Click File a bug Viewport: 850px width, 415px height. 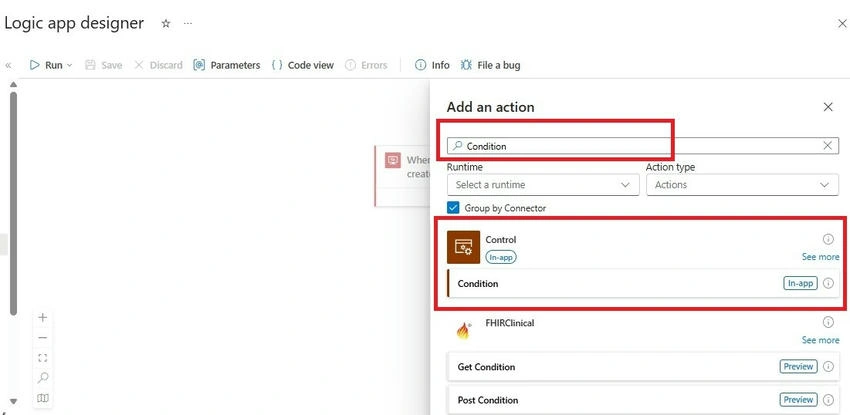tap(490, 65)
